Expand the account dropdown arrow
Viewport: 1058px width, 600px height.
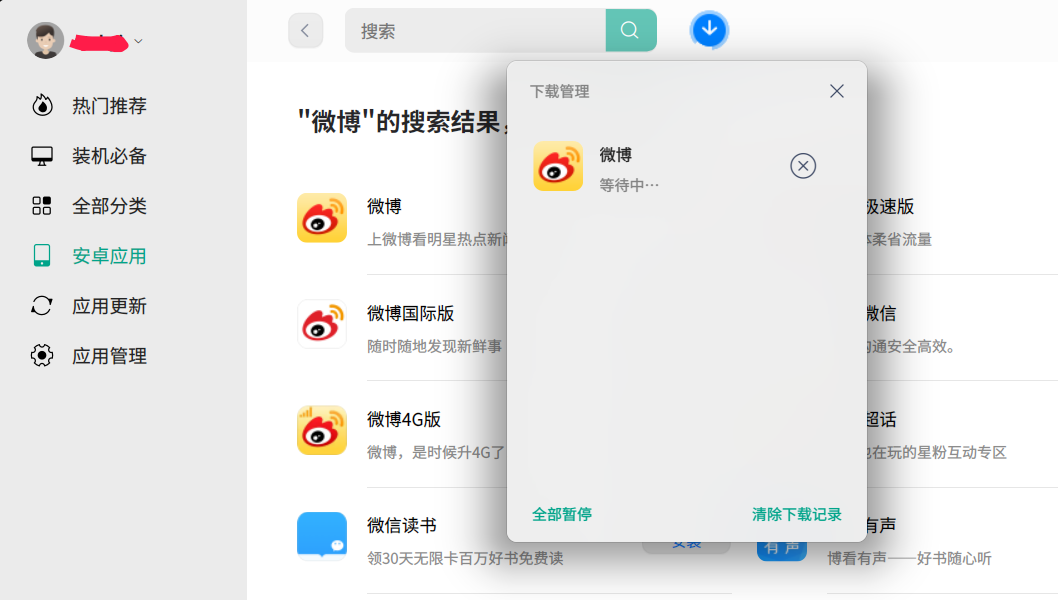138,41
